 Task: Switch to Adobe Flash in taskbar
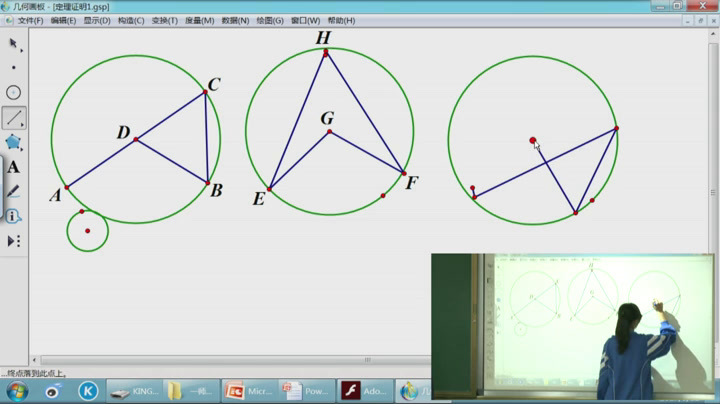click(x=364, y=391)
